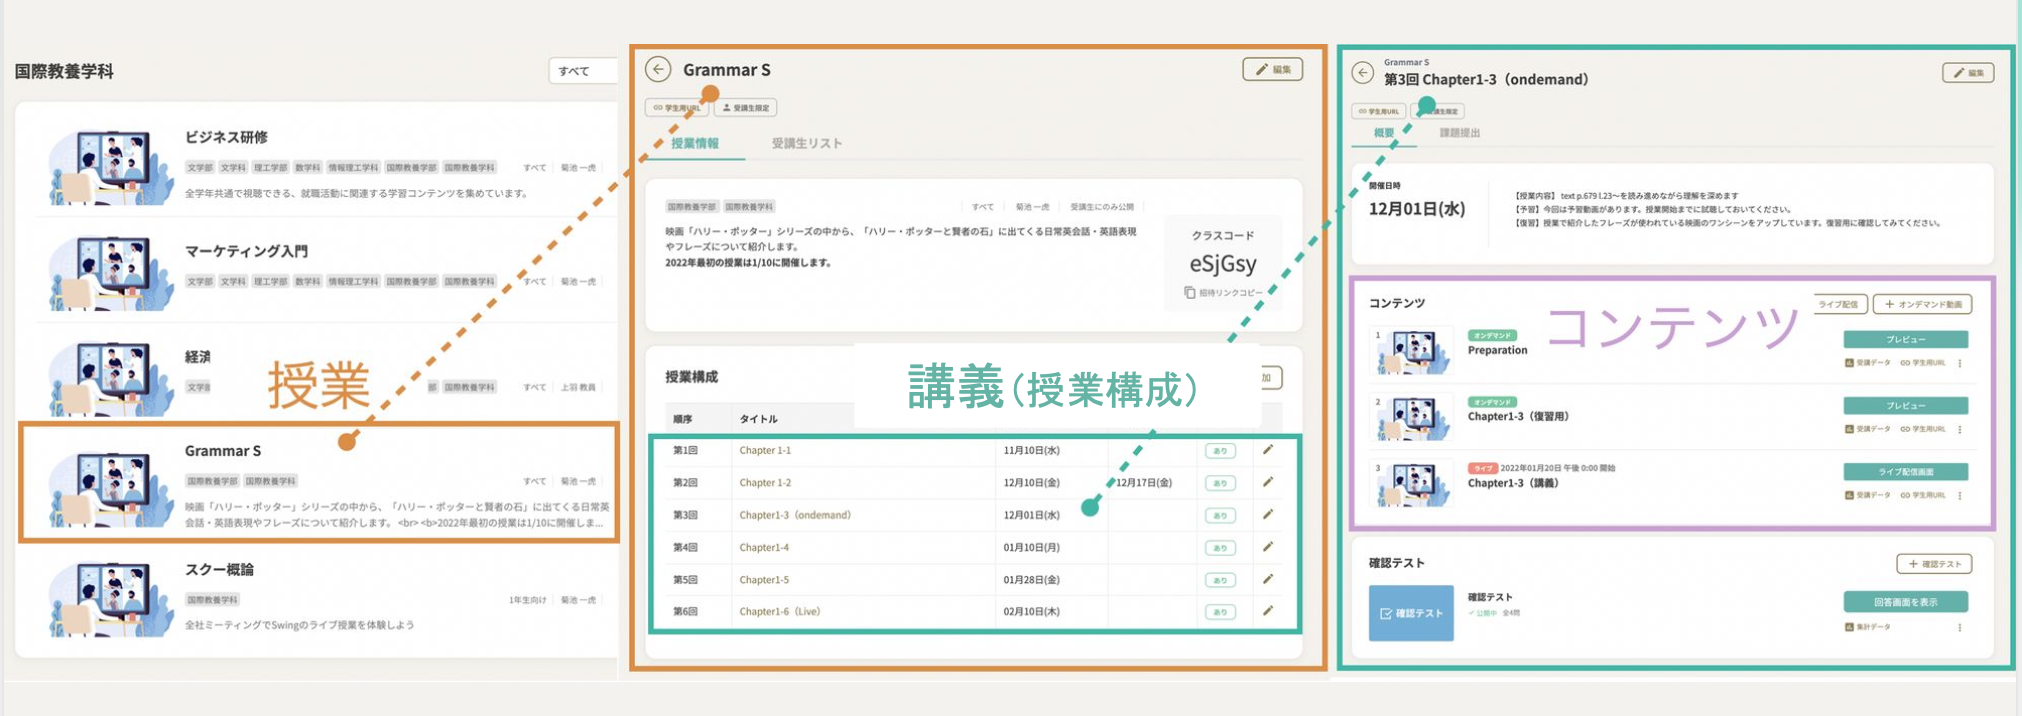Select the ビジネス研修 class in the list
The width and height of the screenshot is (2022, 716).
226,137
